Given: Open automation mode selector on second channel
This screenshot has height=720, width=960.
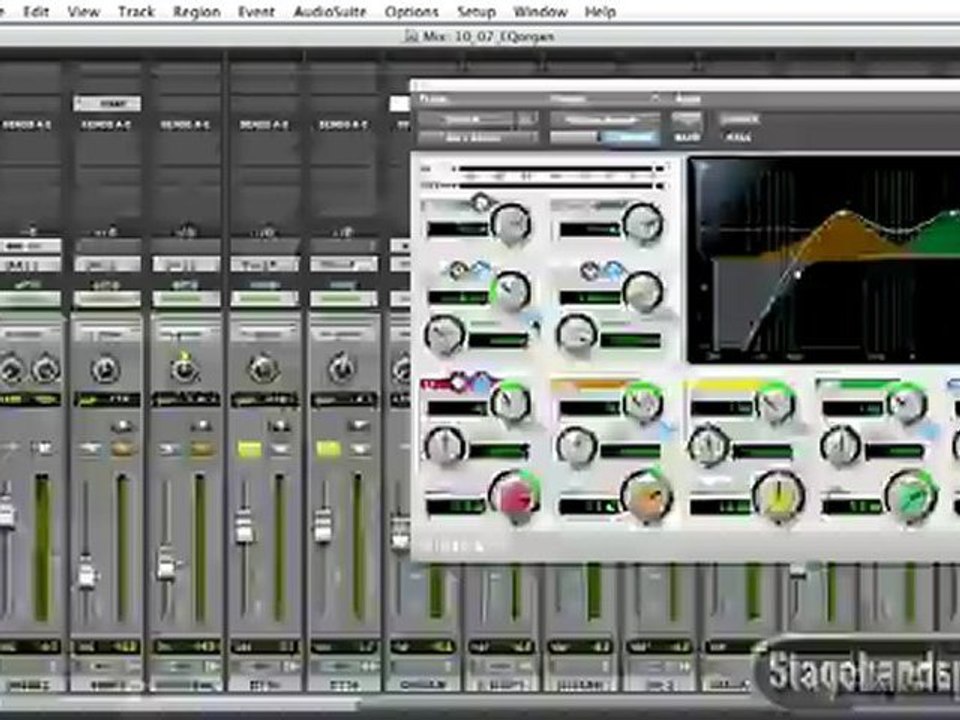Looking at the screenshot, I should (x=107, y=299).
